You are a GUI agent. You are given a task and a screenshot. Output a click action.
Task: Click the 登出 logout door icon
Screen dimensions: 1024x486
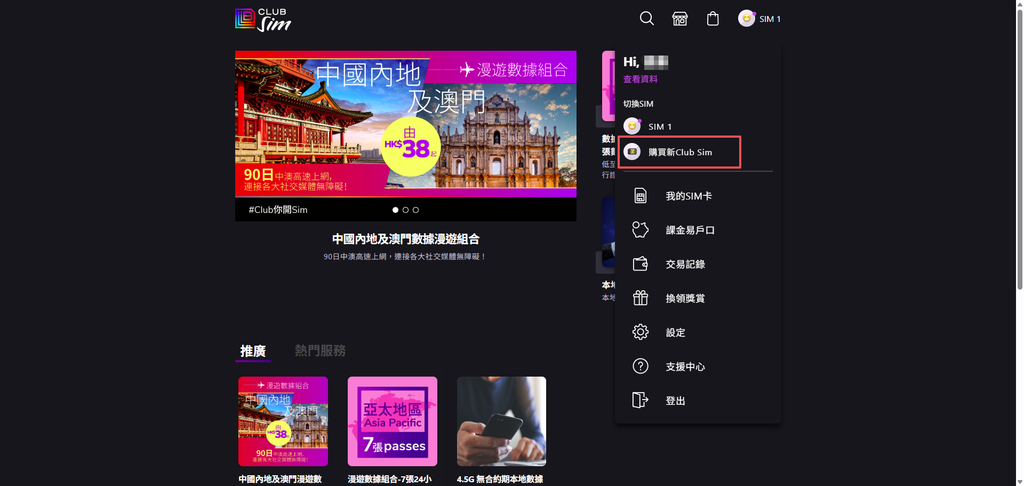tap(641, 400)
